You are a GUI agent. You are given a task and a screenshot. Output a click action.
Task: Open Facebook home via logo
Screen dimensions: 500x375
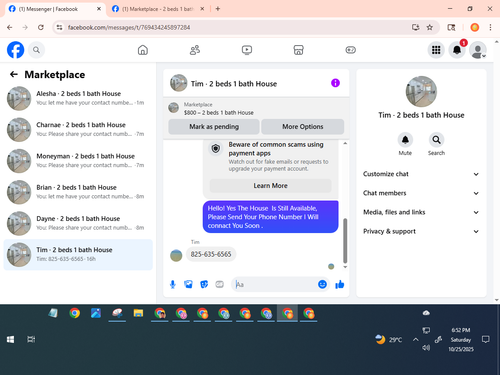pyautogui.click(x=15, y=50)
